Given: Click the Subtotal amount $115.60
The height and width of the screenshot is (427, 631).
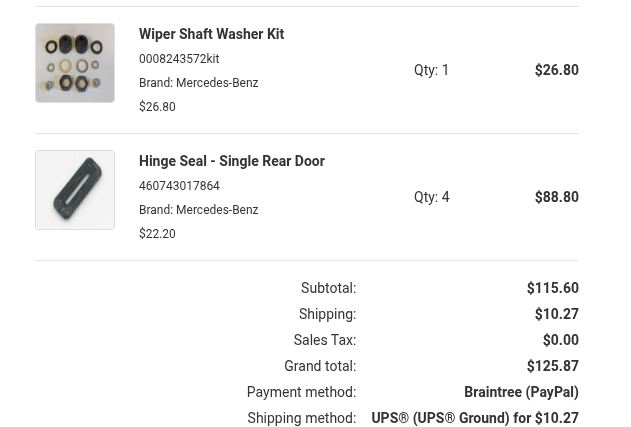Looking at the screenshot, I should 552,288.
